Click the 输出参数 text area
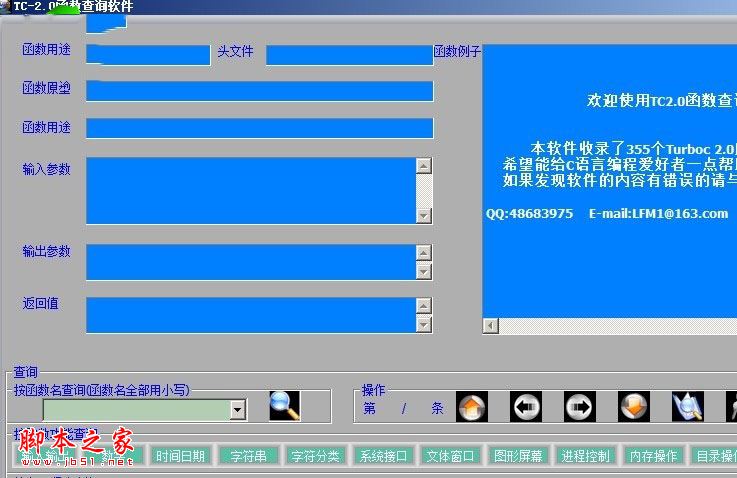The height and width of the screenshot is (478, 737). [251, 262]
